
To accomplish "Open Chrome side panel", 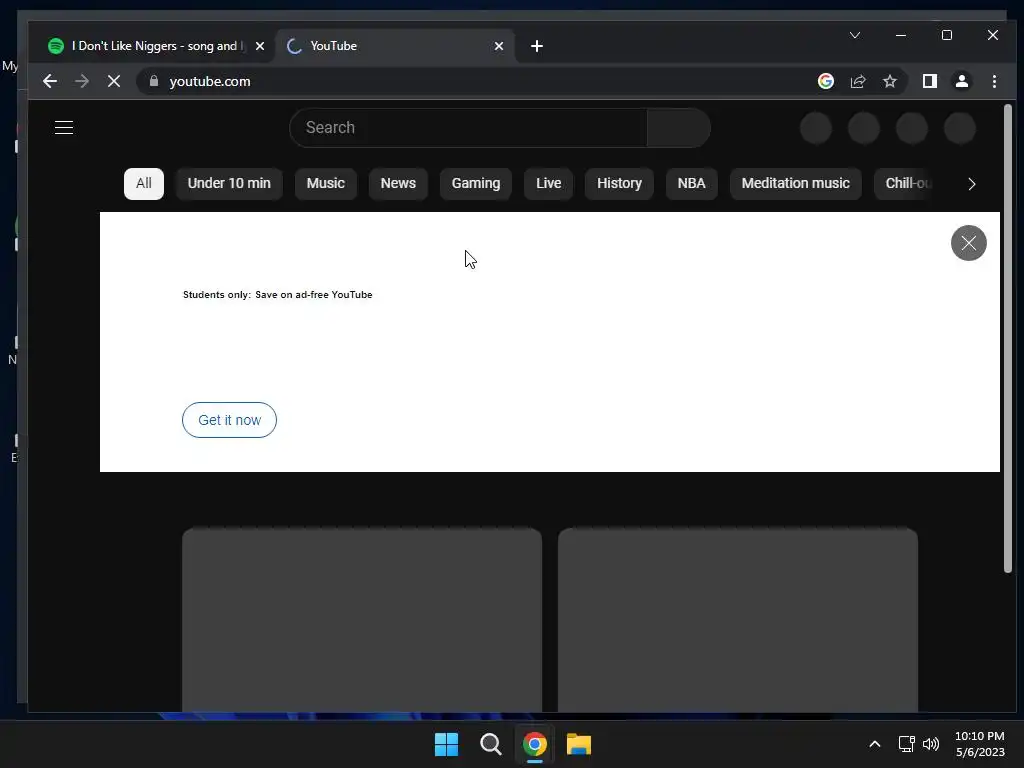I will point(930,81).
